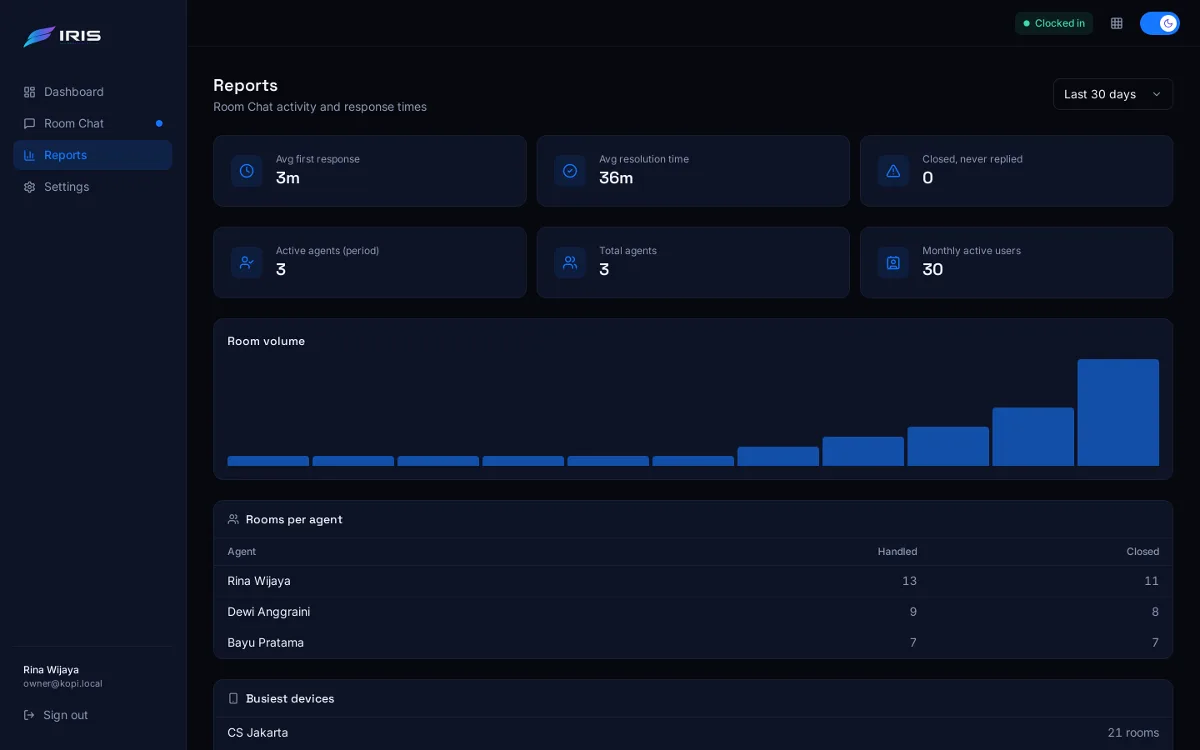Click the Settings gear icon
The width and height of the screenshot is (1200, 750).
click(x=30, y=187)
